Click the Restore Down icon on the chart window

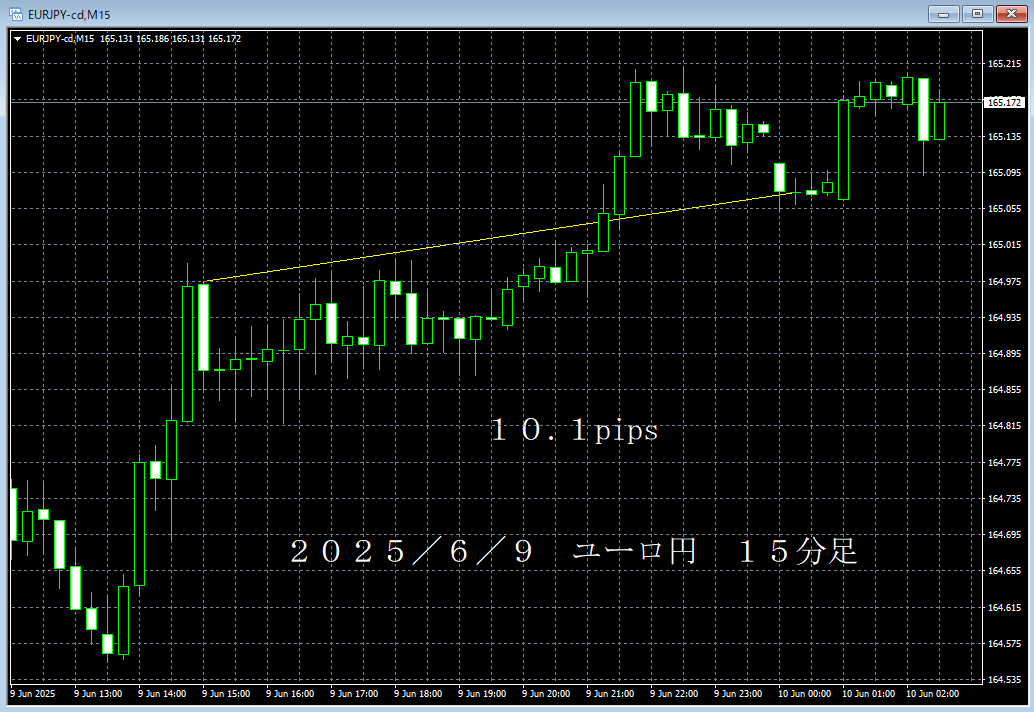(978, 14)
